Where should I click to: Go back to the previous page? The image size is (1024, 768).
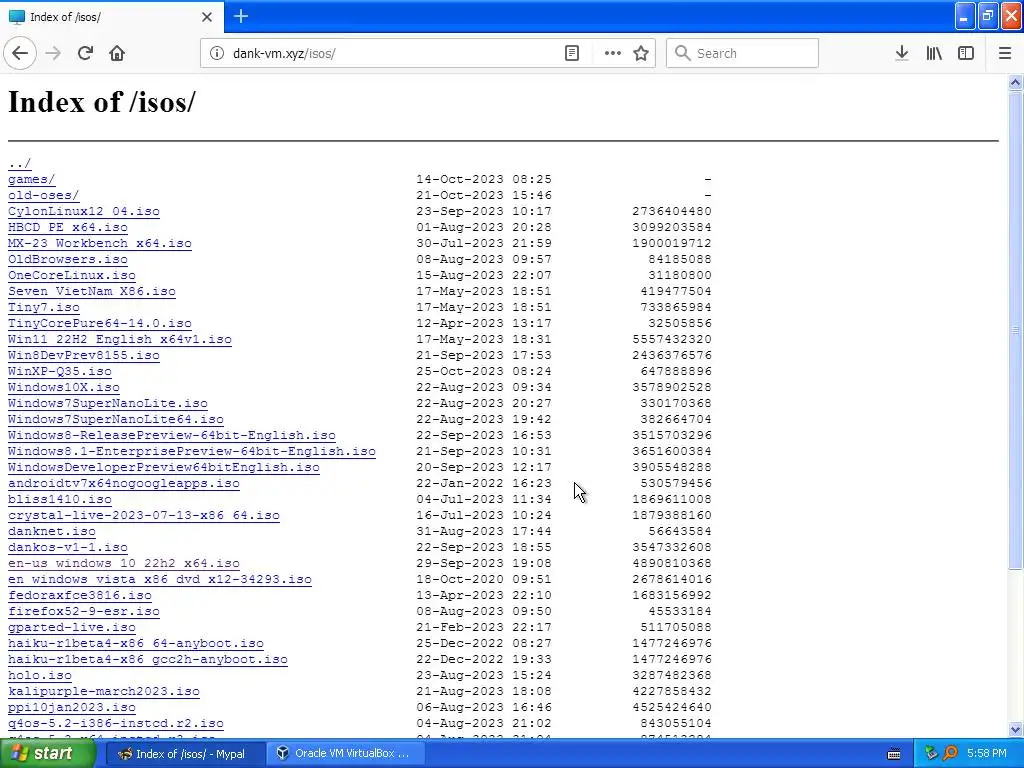tap(20, 53)
